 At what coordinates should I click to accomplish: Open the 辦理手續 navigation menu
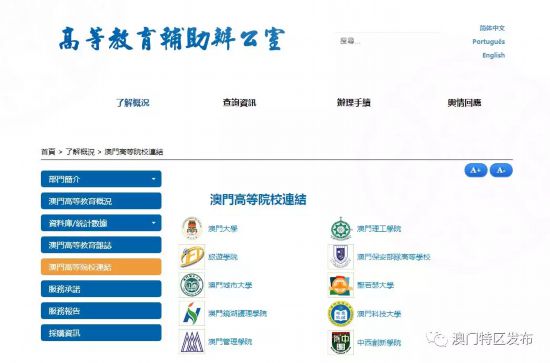point(354,103)
